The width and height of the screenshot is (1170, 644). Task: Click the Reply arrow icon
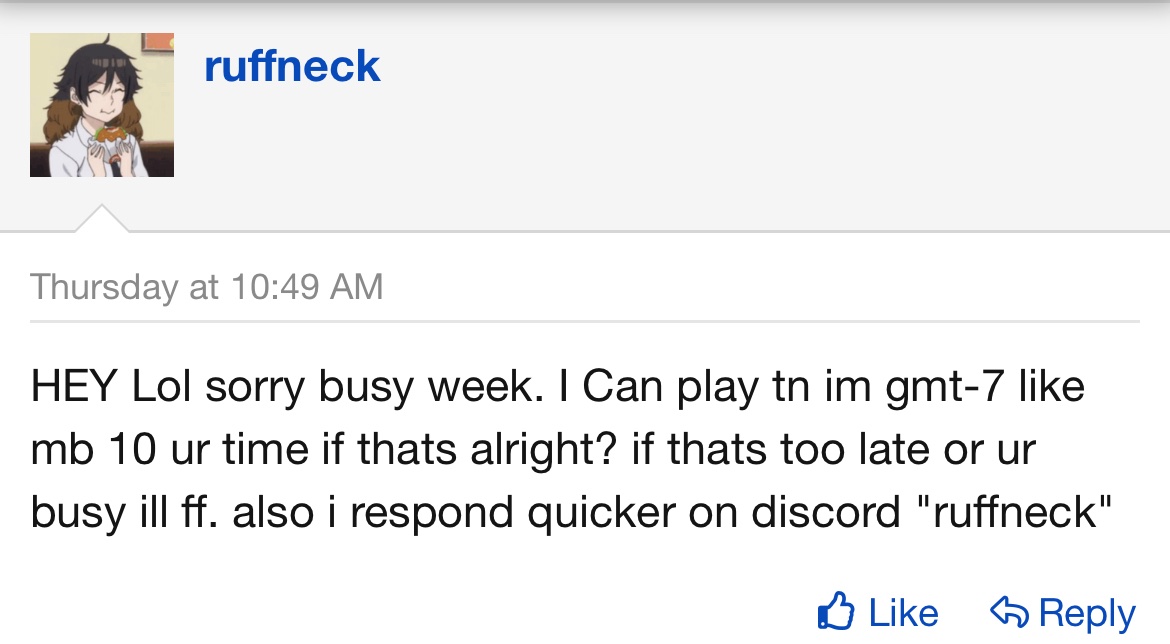point(1008,611)
